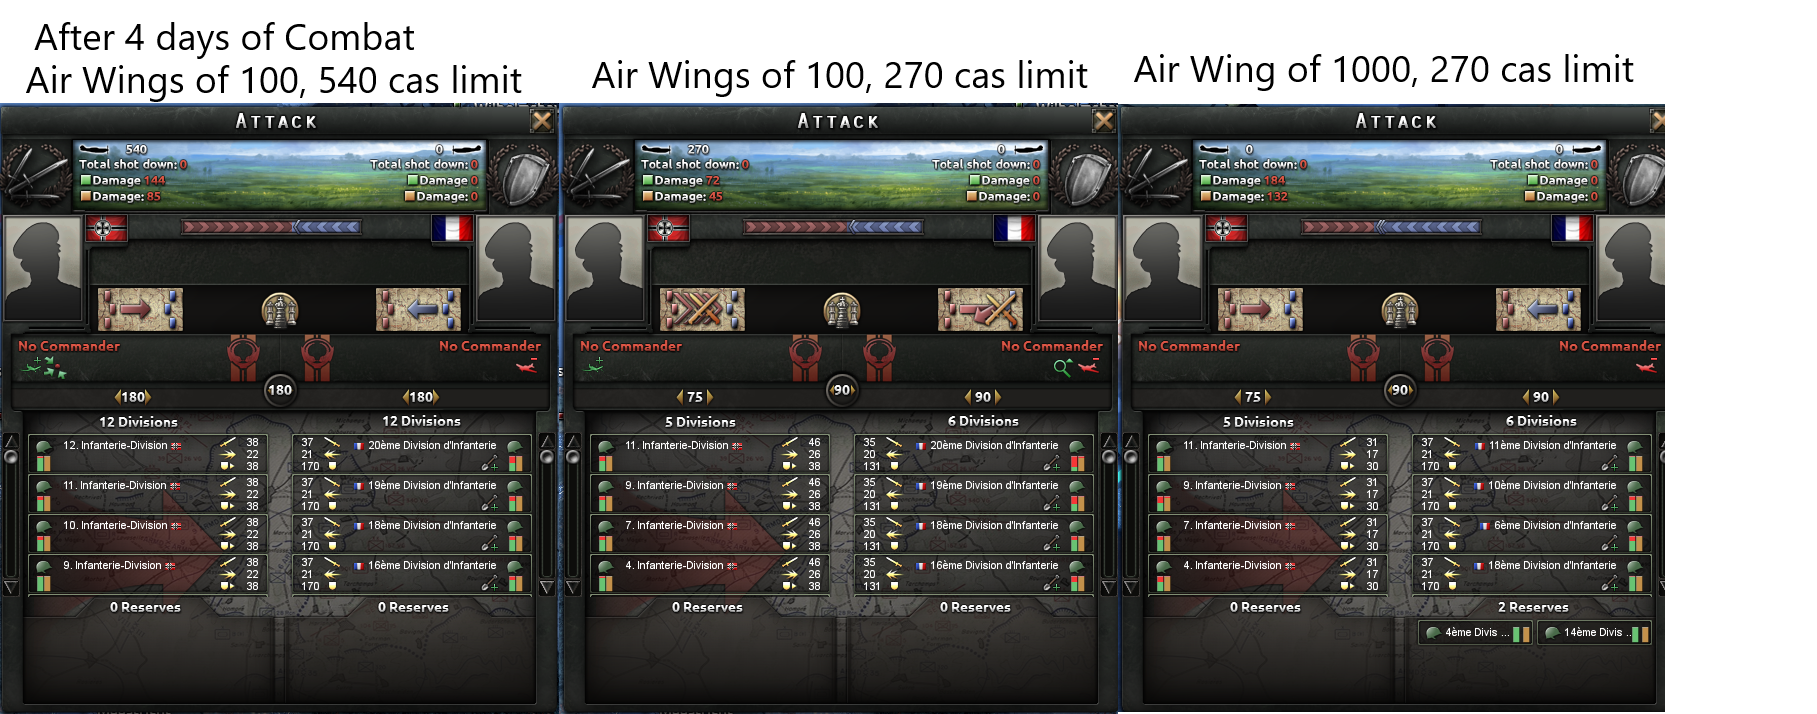
Task: Click the fort chess-piece icon under 540 planes
Action: 279,310
